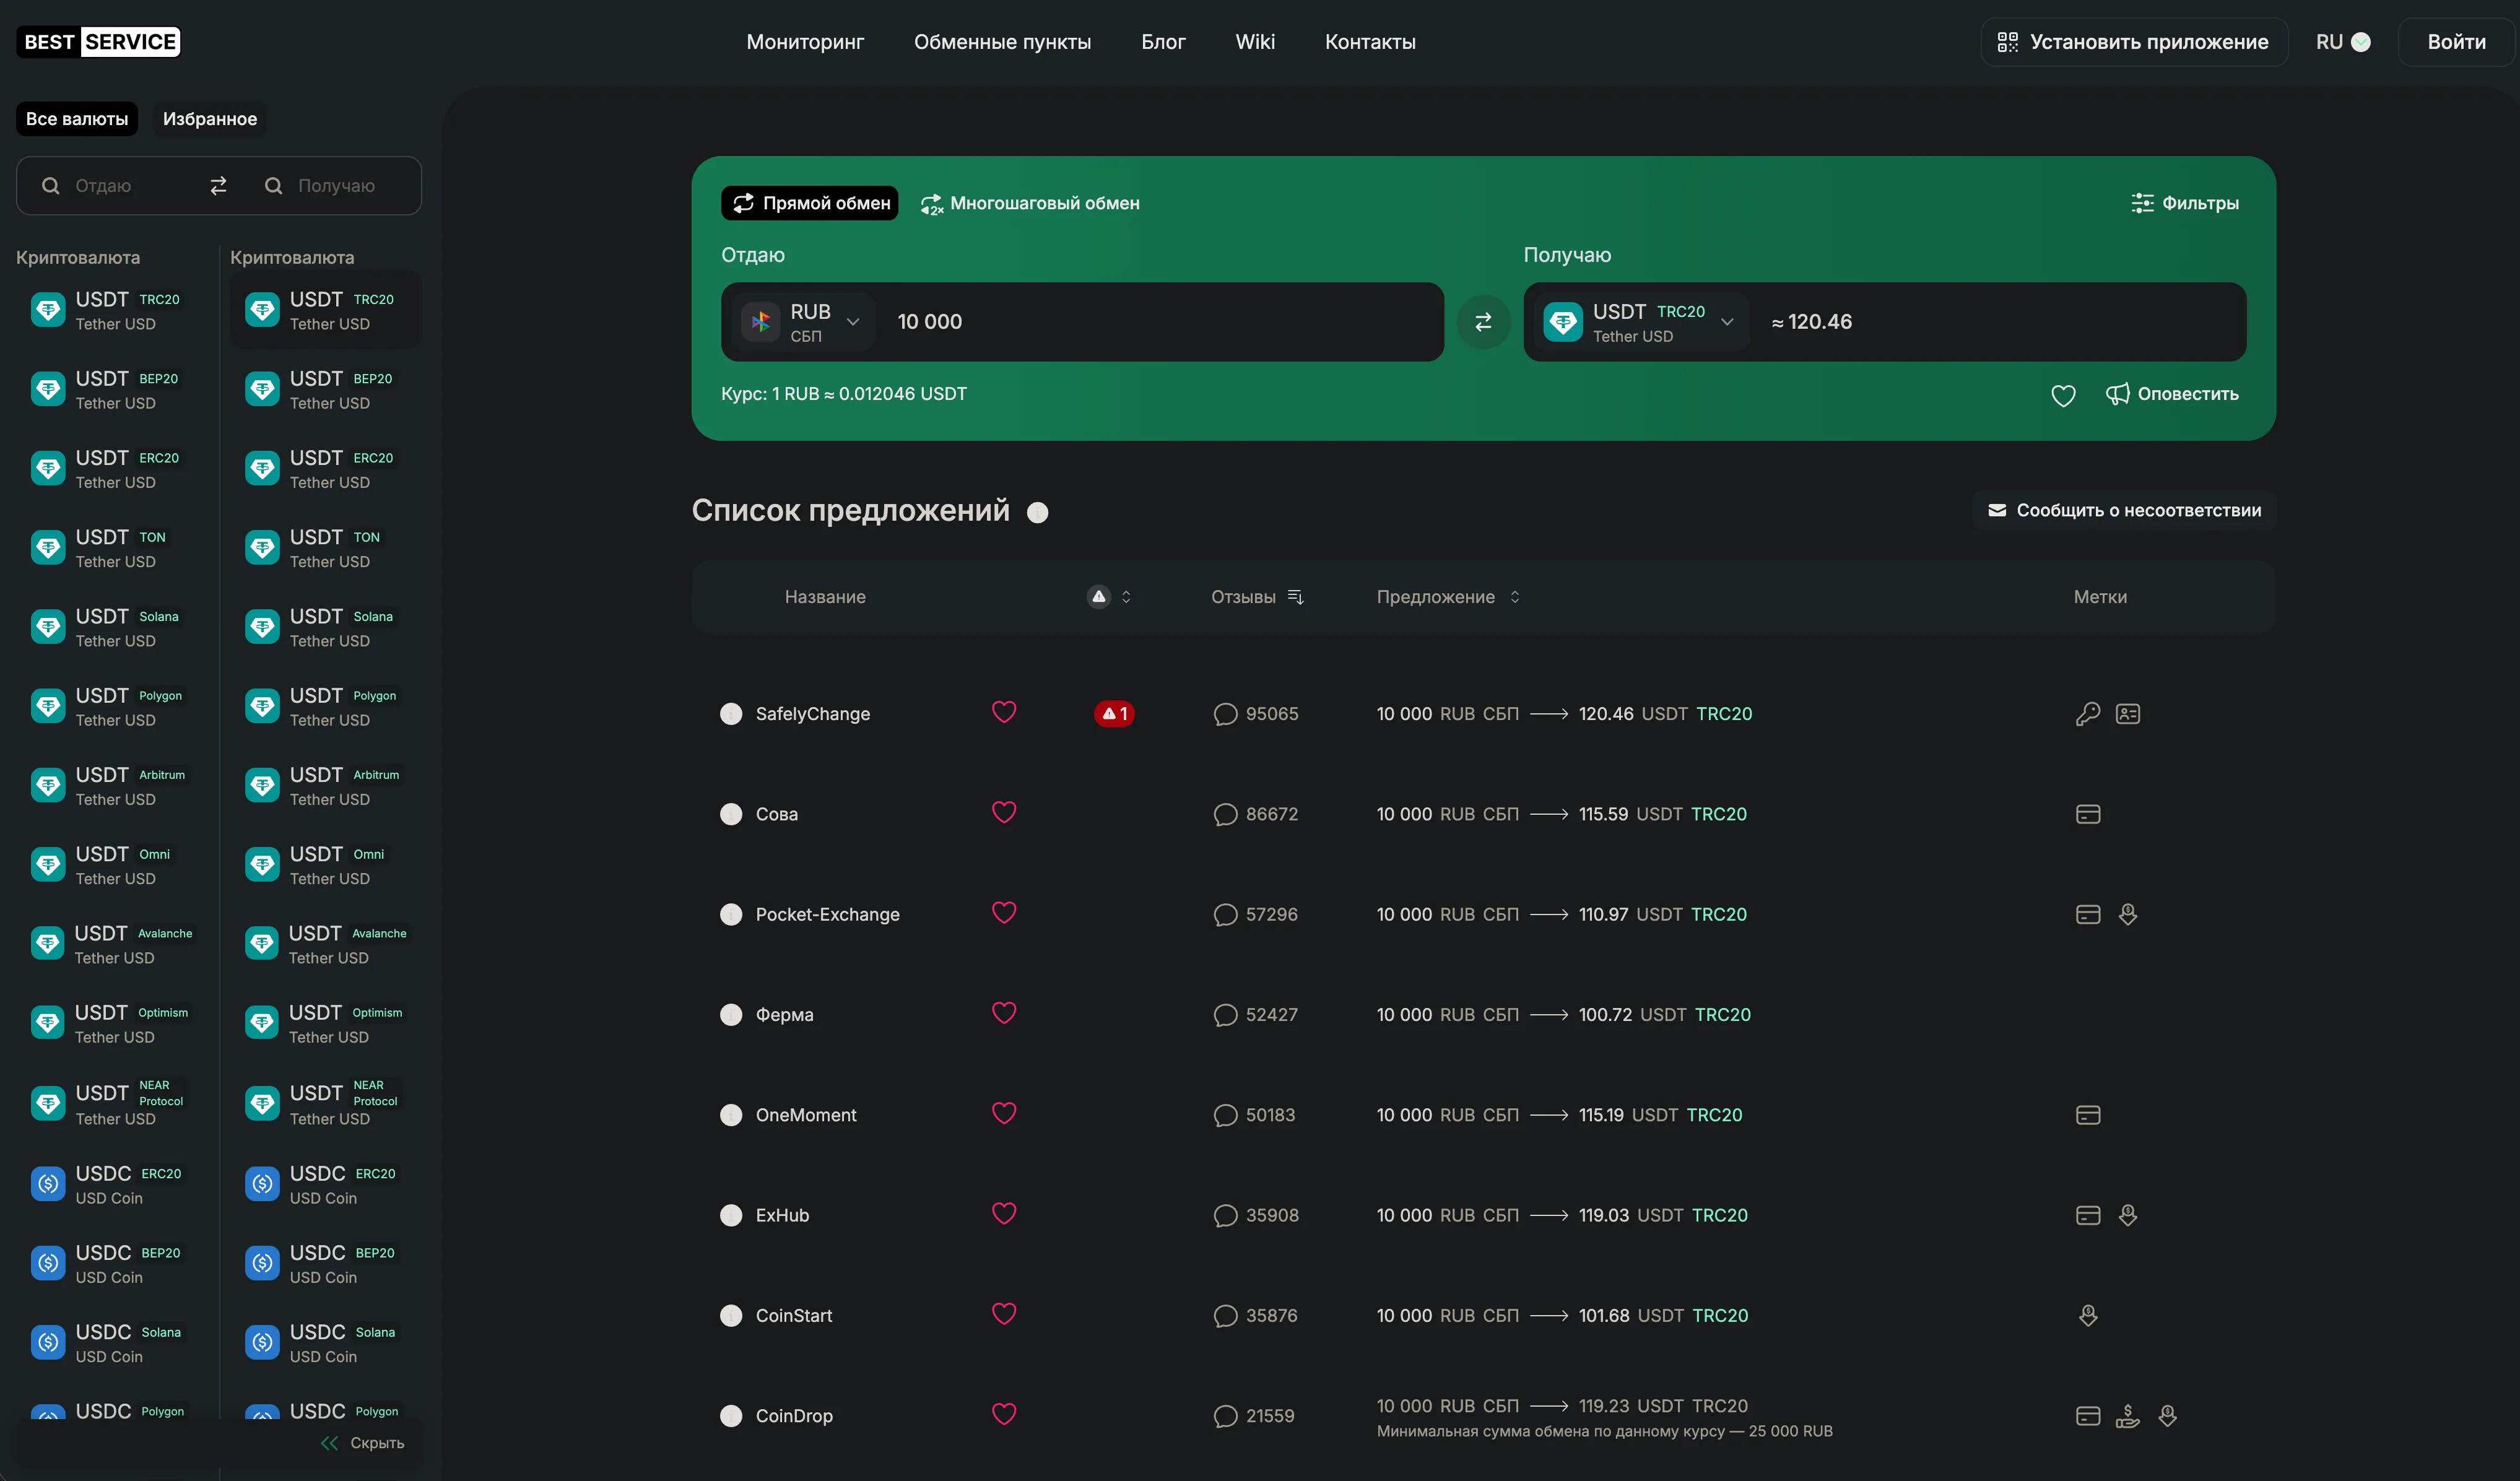Click the reviews bubble for ExHub
This screenshot has width=2520, height=1481.
point(1225,1215)
